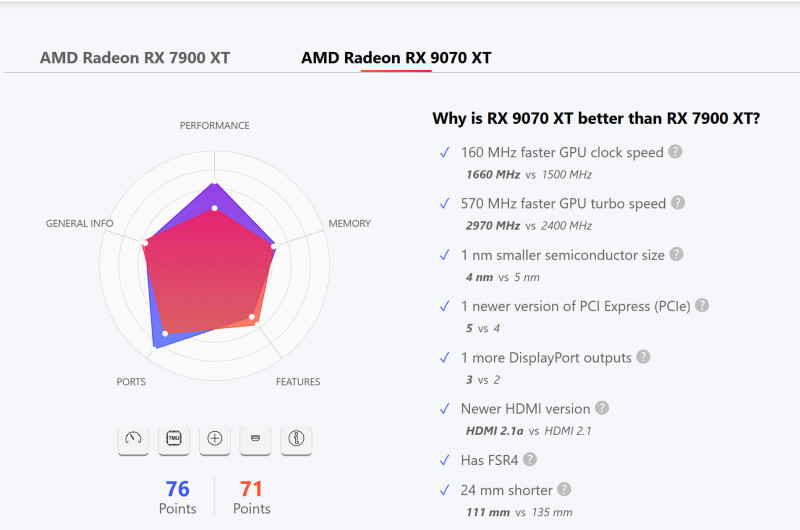The height and width of the screenshot is (530, 800).
Task: Switch to AMD Radeon RX 7900 XT tab
Action: coord(135,58)
